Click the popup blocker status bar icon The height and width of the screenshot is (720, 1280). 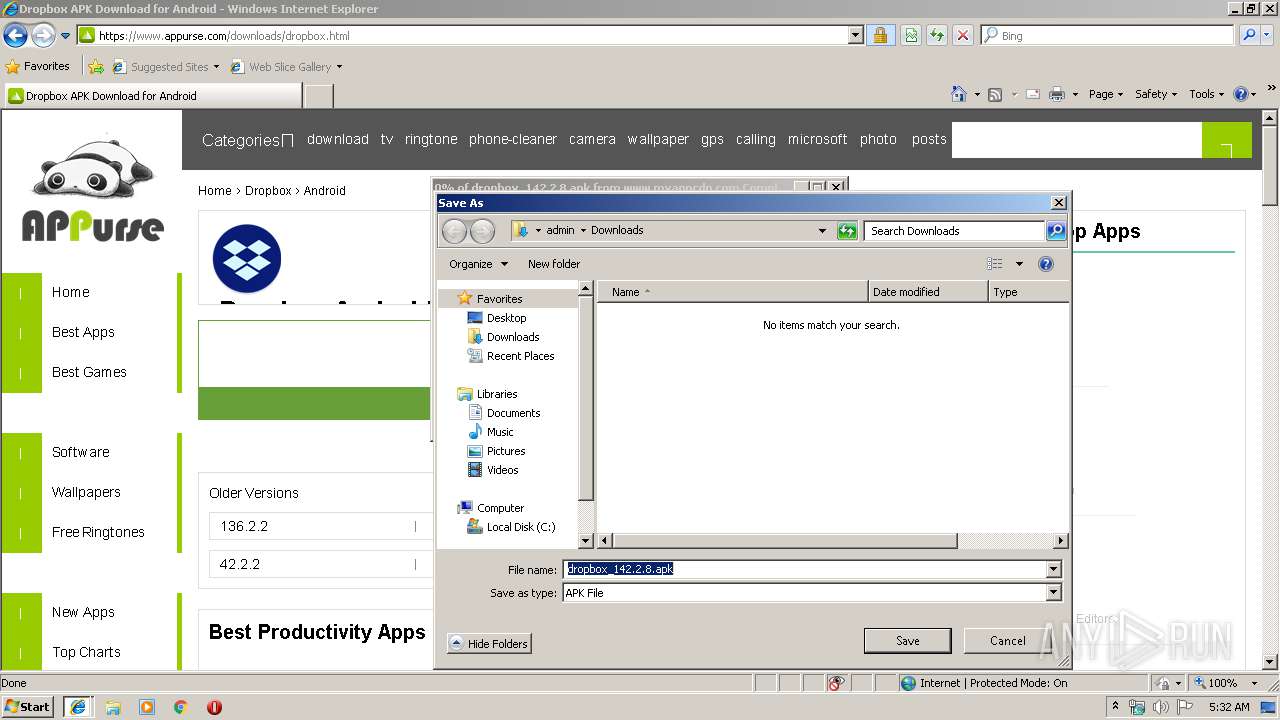836,683
